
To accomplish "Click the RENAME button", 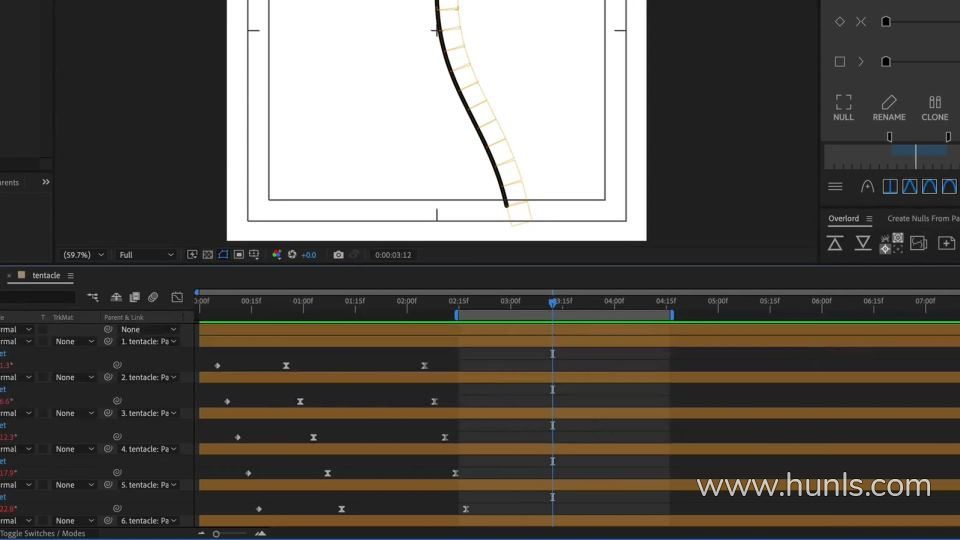I will click(x=889, y=107).
